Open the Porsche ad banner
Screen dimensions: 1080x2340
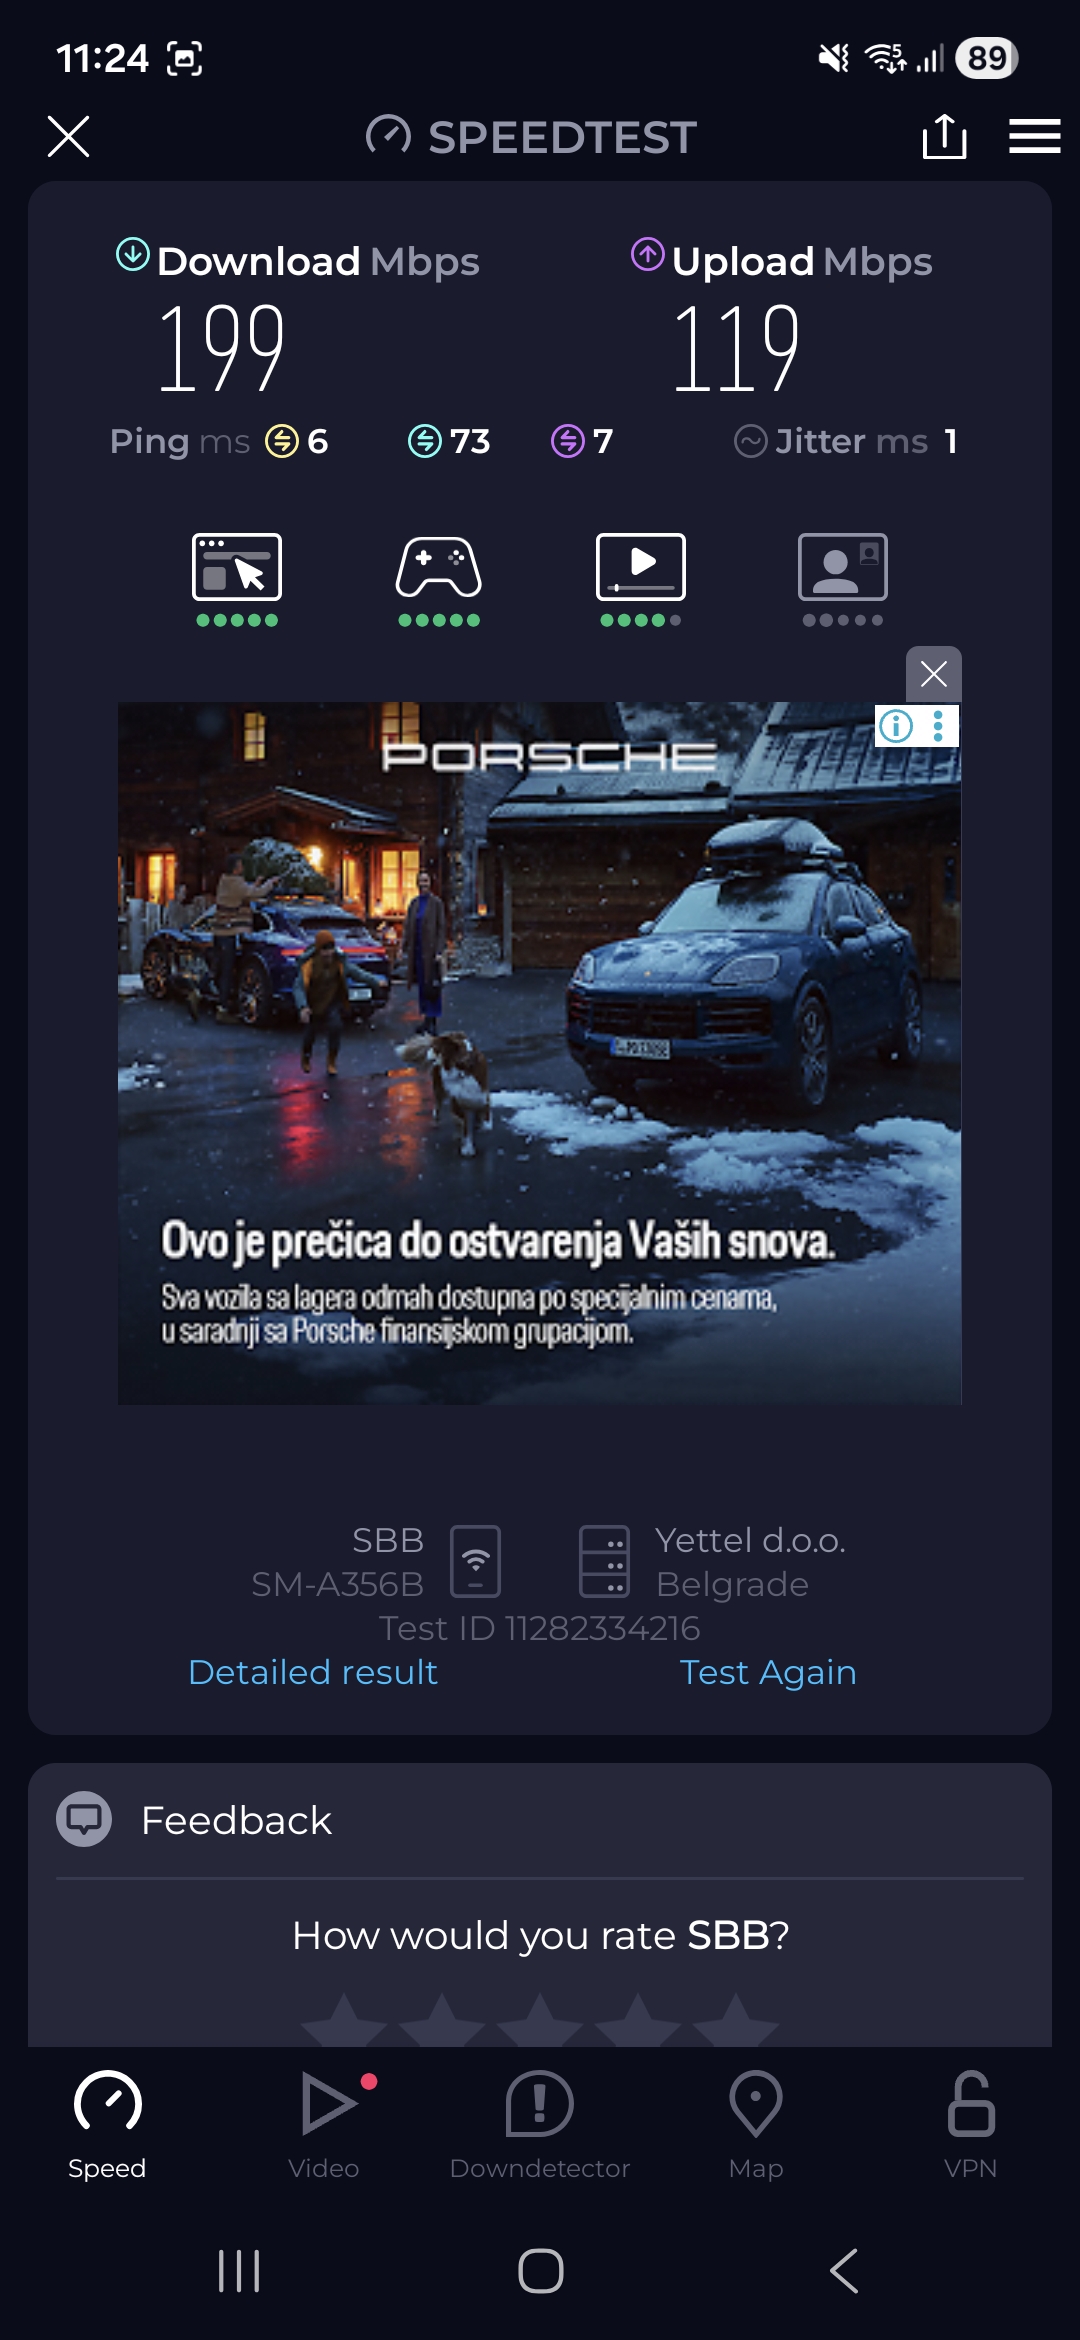point(540,1053)
